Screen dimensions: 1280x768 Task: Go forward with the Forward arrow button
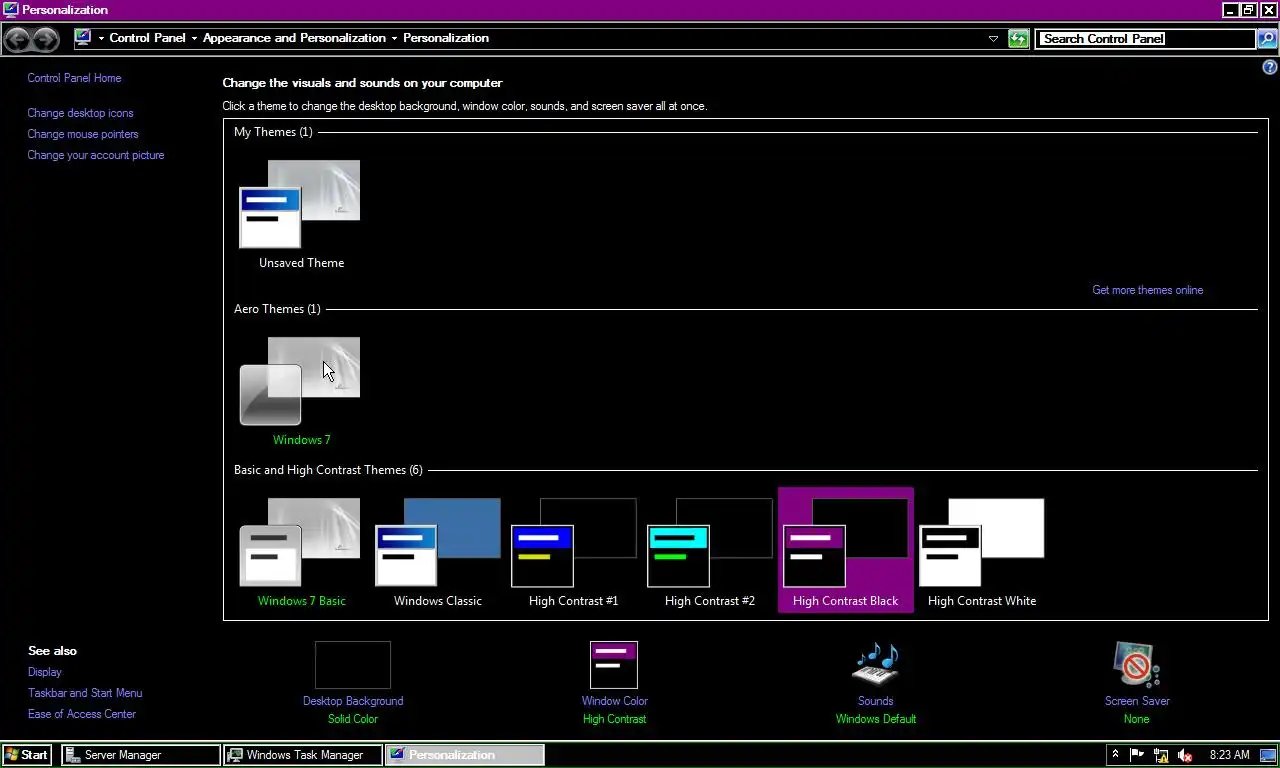(46, 39)
